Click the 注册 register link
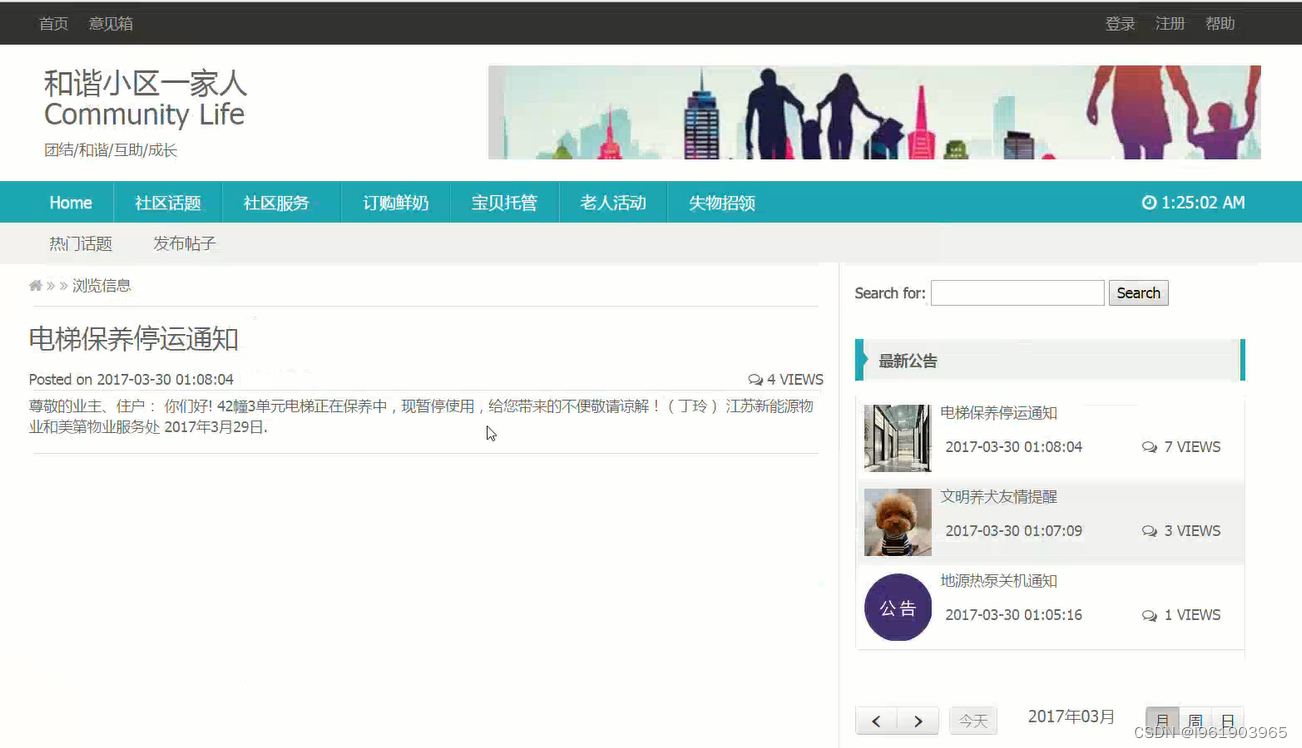 [x=1170, y=24]
